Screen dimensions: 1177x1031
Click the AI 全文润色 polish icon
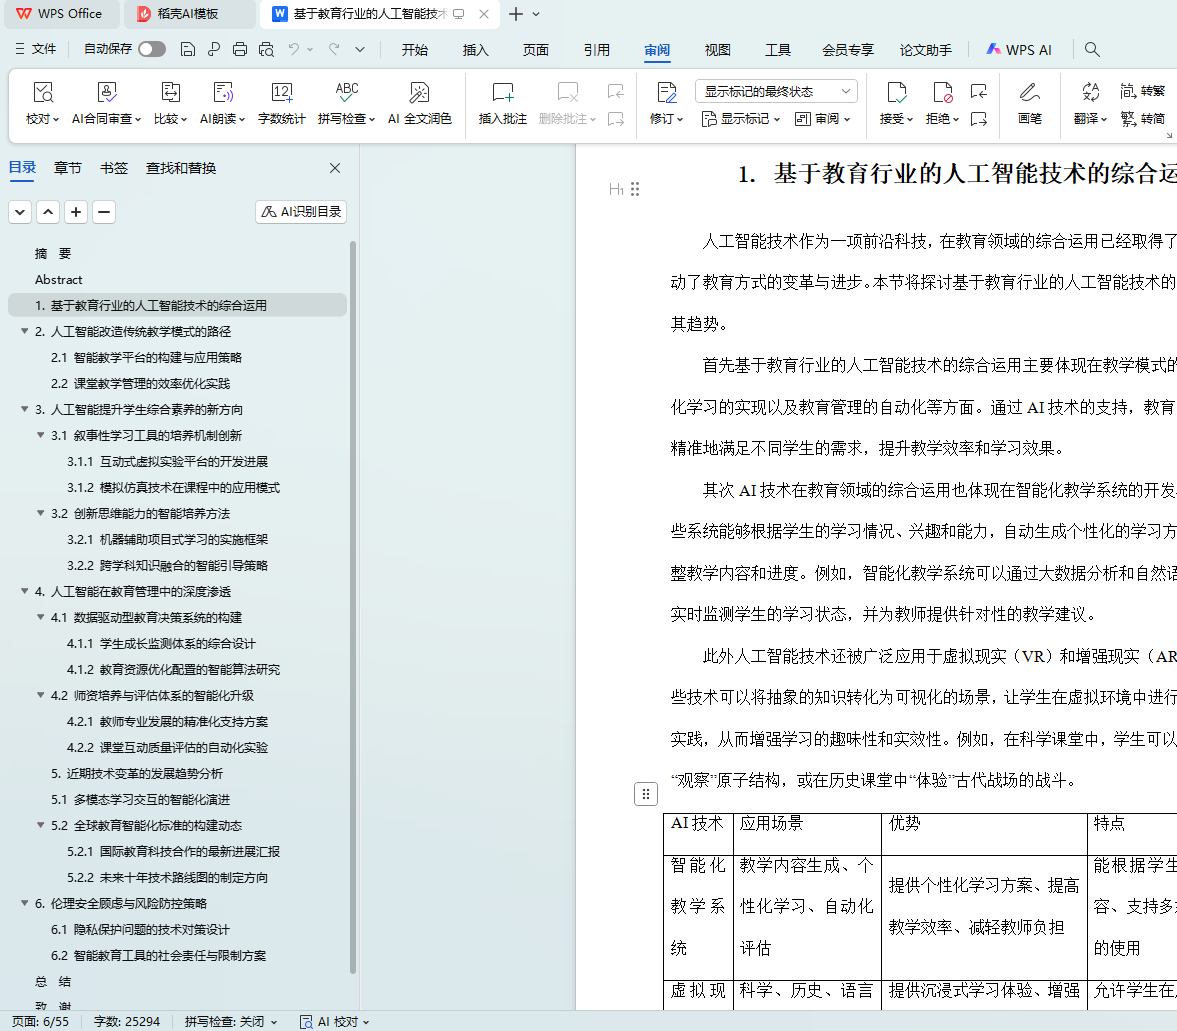click(419, 93)
